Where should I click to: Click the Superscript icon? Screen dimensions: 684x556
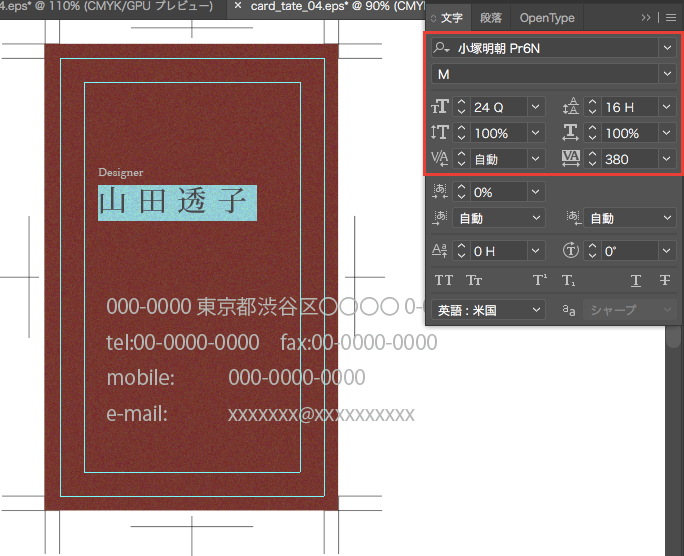coord(539,281)
